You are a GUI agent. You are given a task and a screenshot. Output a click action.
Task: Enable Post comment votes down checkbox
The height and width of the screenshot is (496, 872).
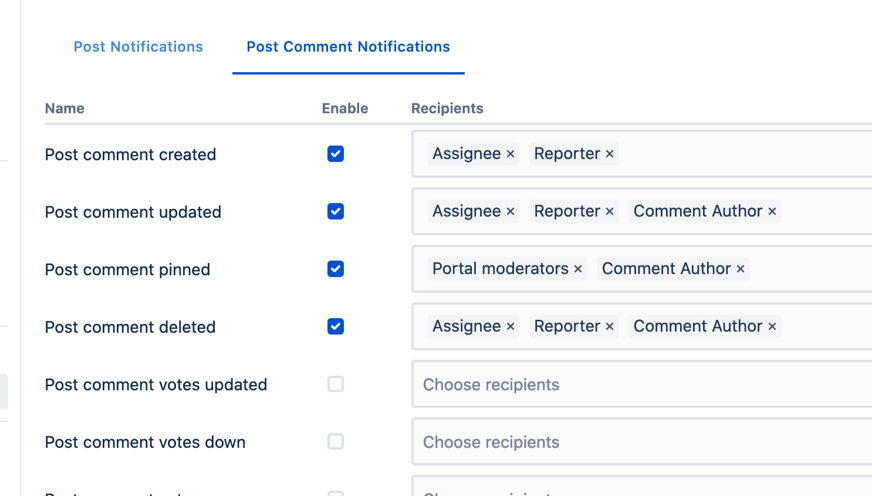tap(336, 442)
